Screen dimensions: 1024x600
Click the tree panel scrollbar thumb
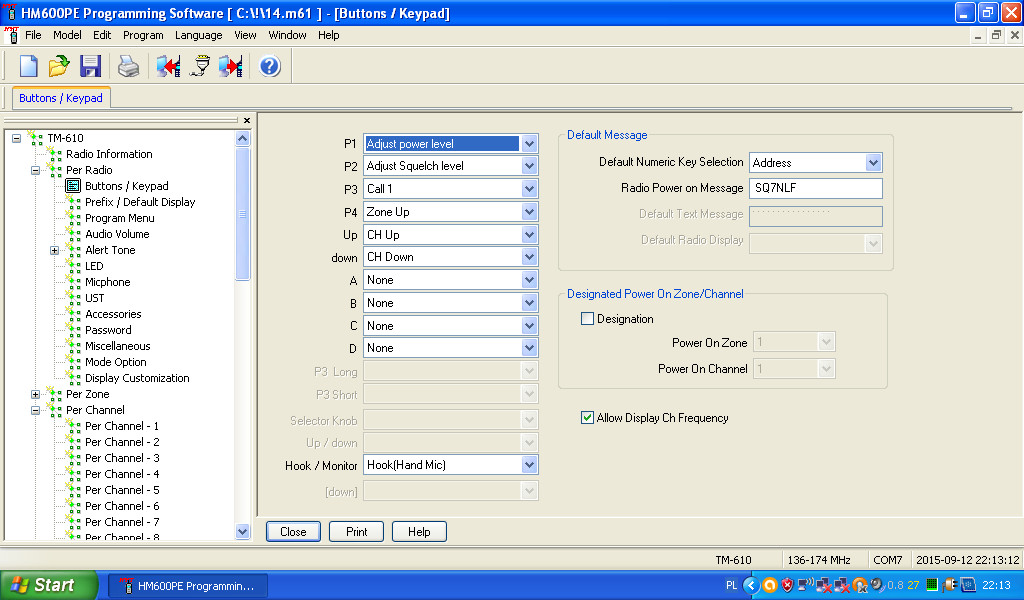(242, 213)
